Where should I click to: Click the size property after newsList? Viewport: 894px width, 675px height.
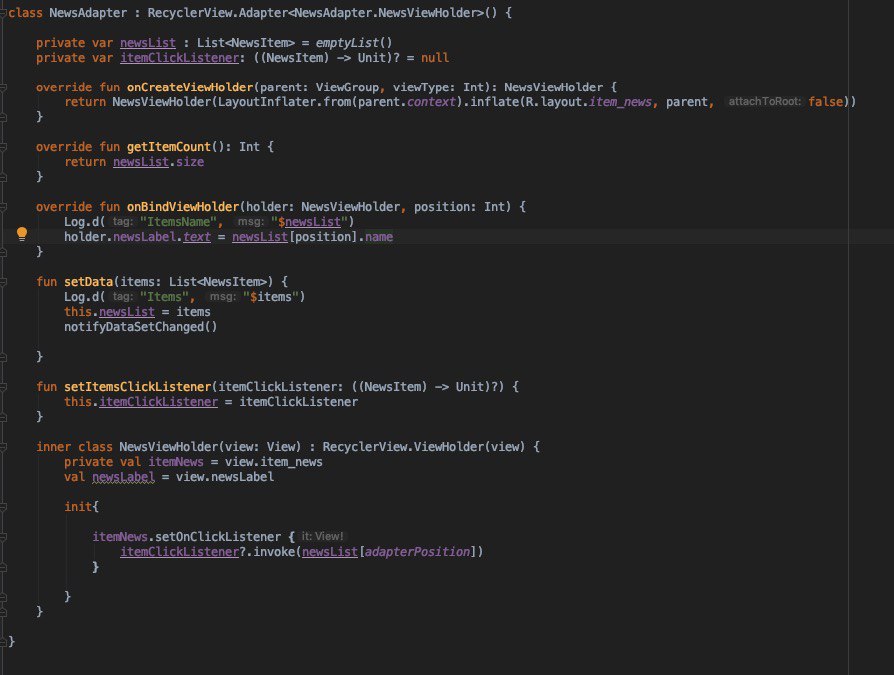point(190,162)
